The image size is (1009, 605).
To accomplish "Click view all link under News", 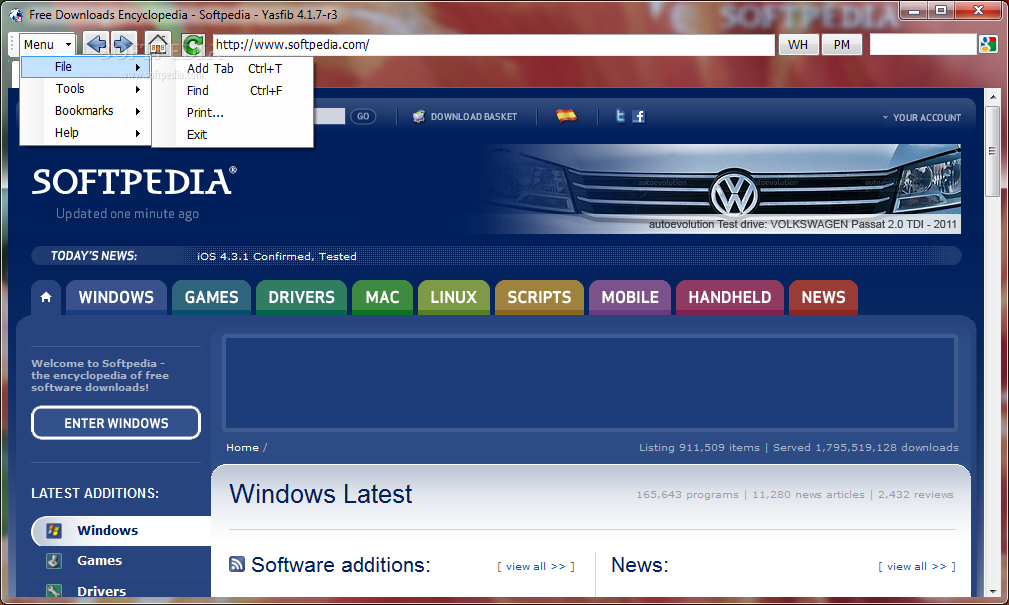I will point(916,566).
